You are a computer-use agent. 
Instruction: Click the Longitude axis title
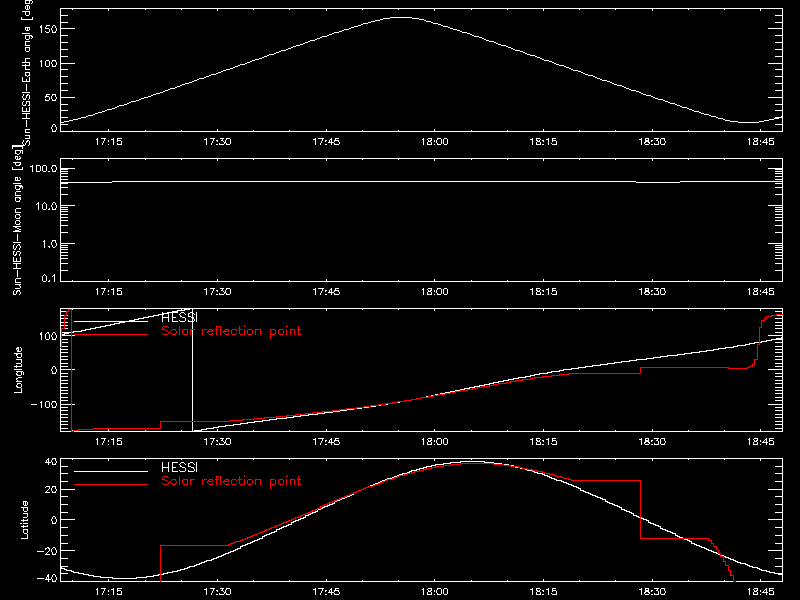[18, 370]
